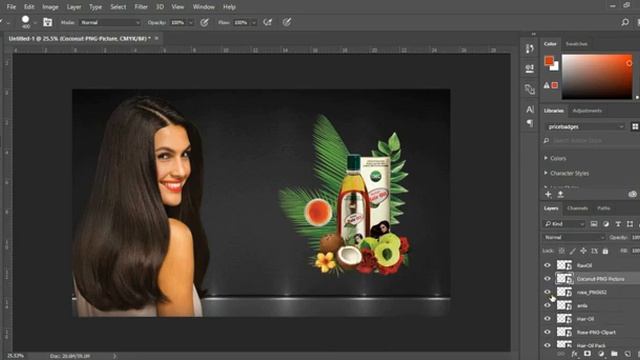Image resolution: width=640 pixels, height=360 pixels.
Task: Toggle lock position
Action: [x=583, y=251]
